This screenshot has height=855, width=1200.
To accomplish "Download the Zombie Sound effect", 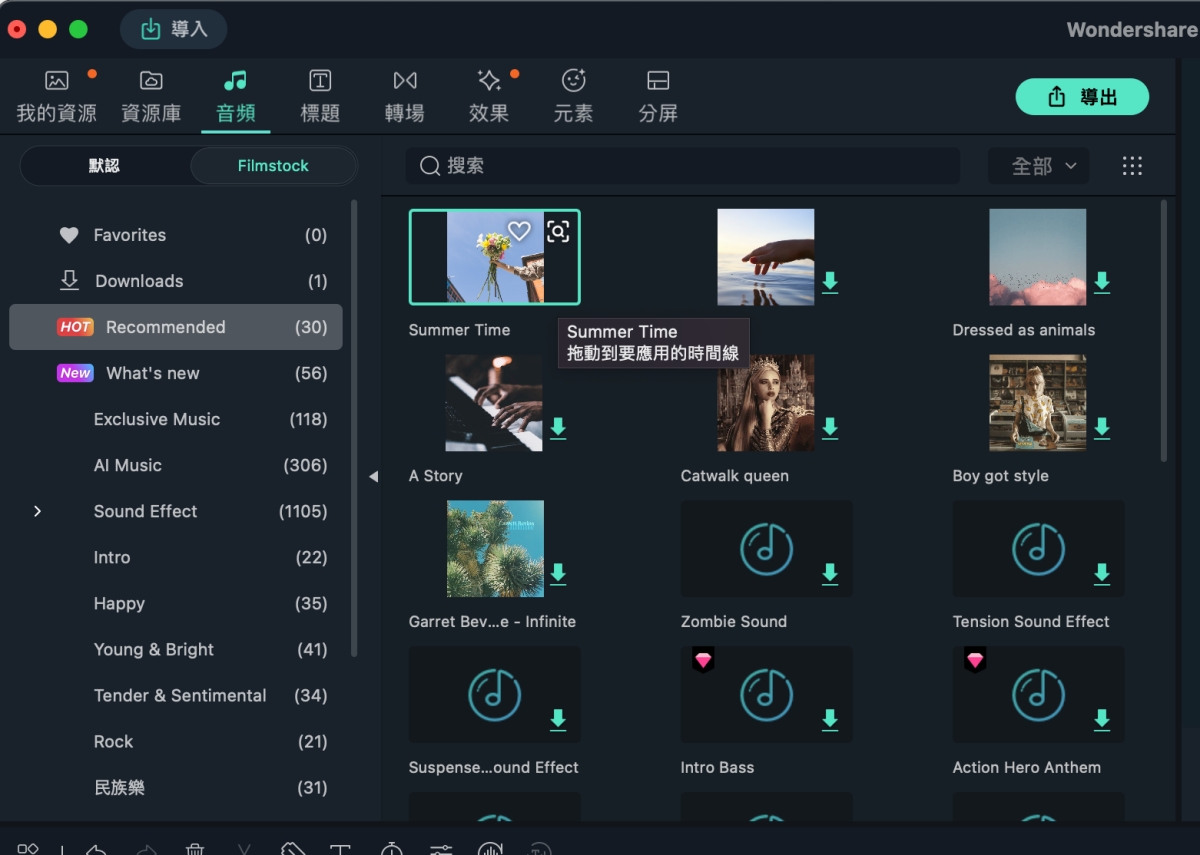I will point(830,573).
